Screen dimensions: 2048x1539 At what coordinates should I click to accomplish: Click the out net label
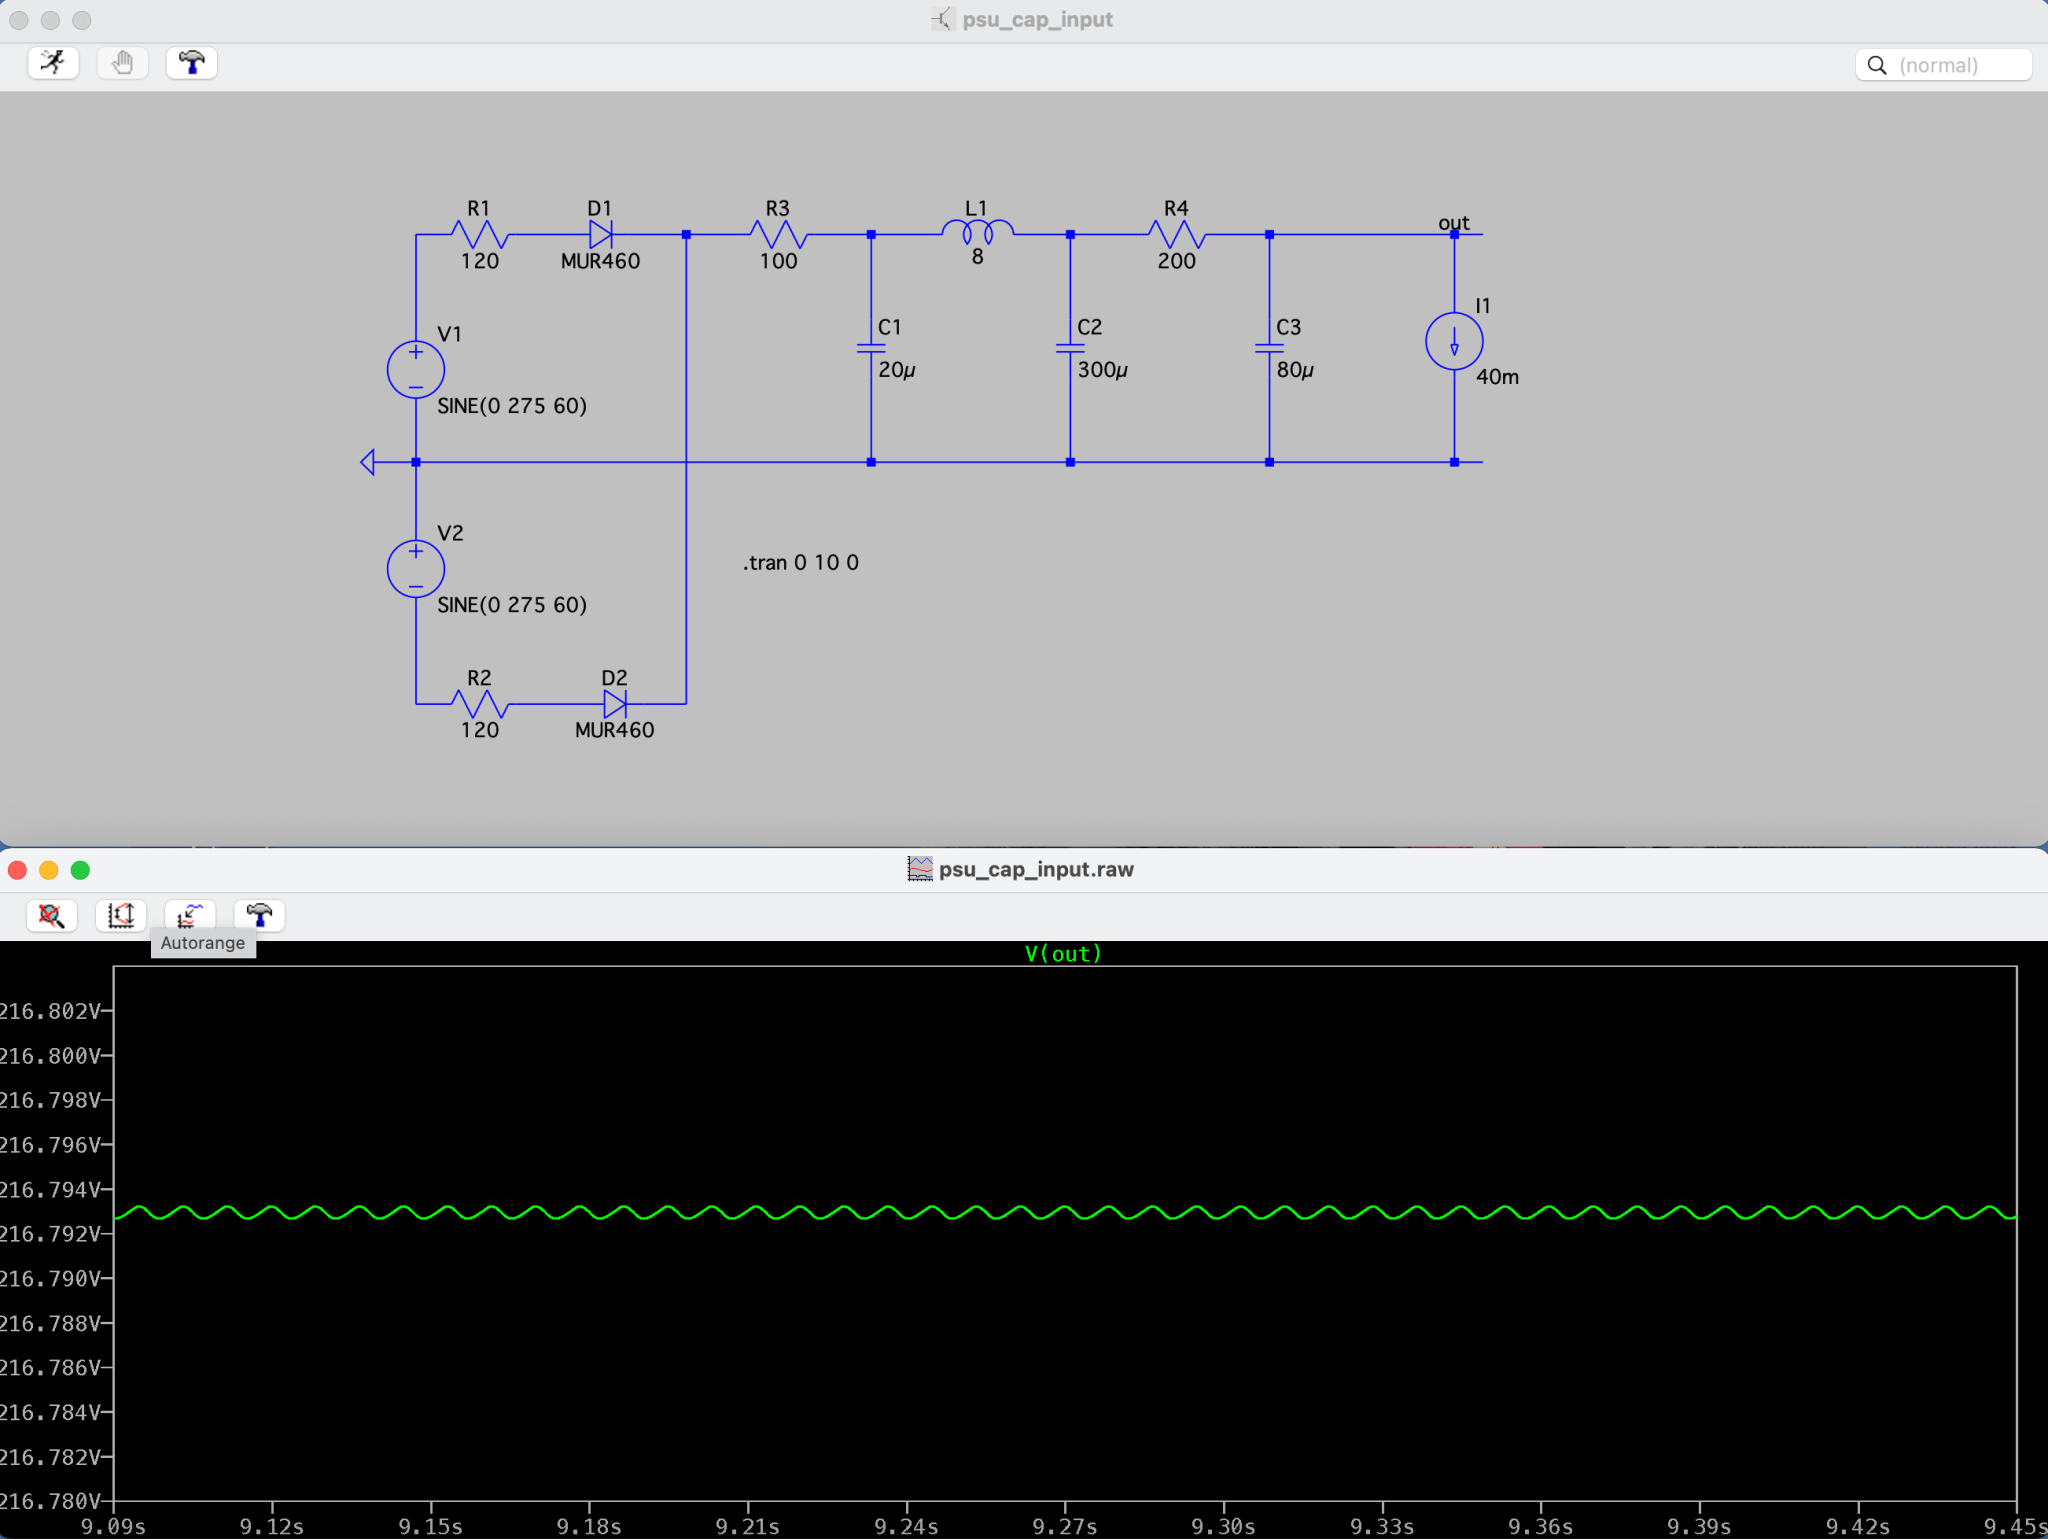pos(1454,222)
